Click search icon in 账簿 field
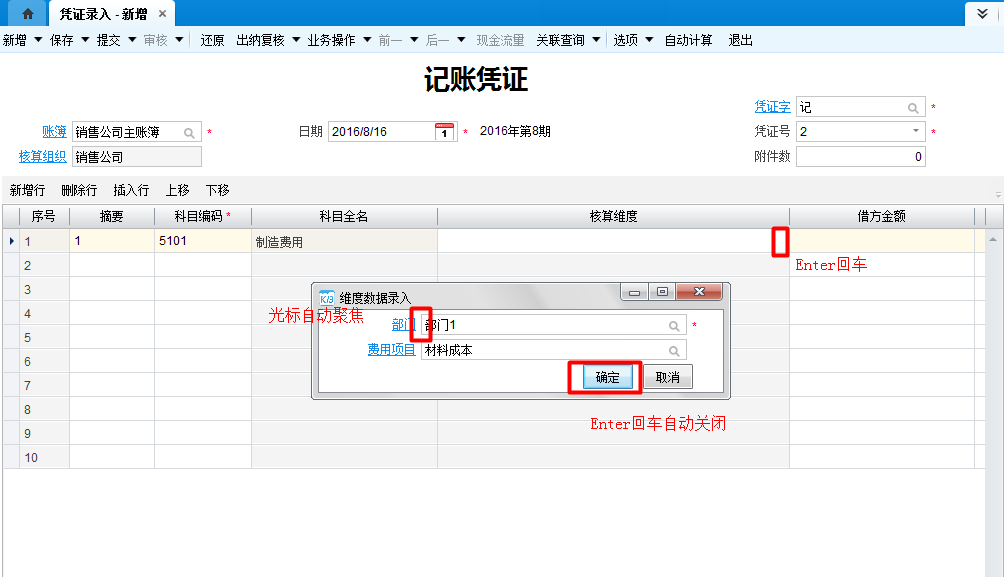Image resolution: width=1004 pixels, height=577 pixels. pyautogui.click(x=189, y=132)
